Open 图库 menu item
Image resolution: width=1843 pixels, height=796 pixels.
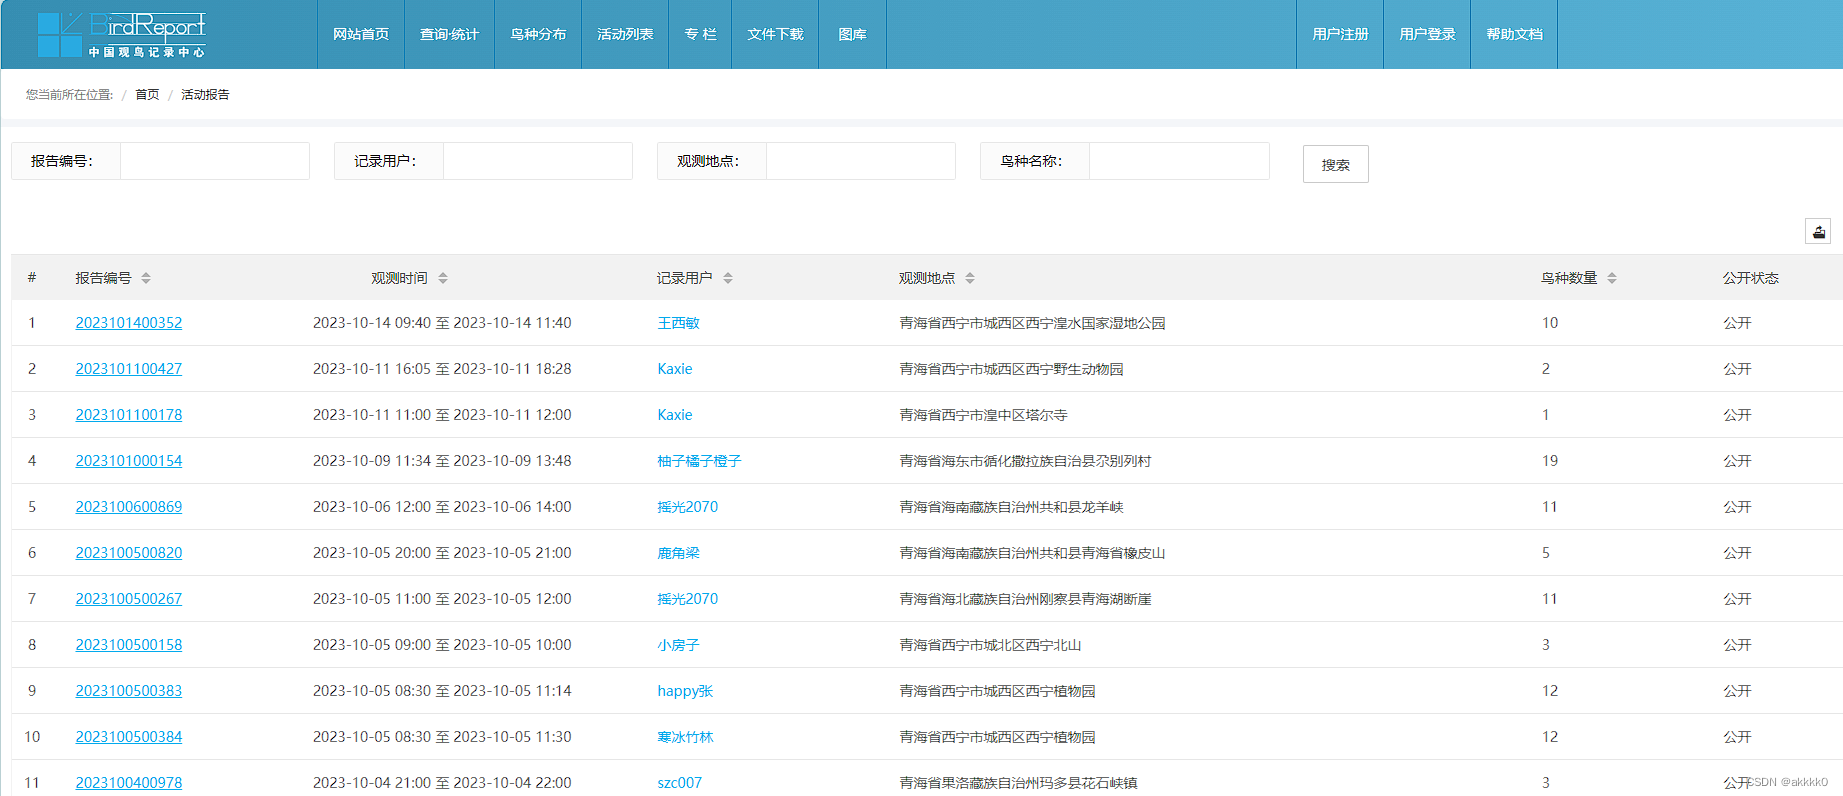tap(852, 34)
